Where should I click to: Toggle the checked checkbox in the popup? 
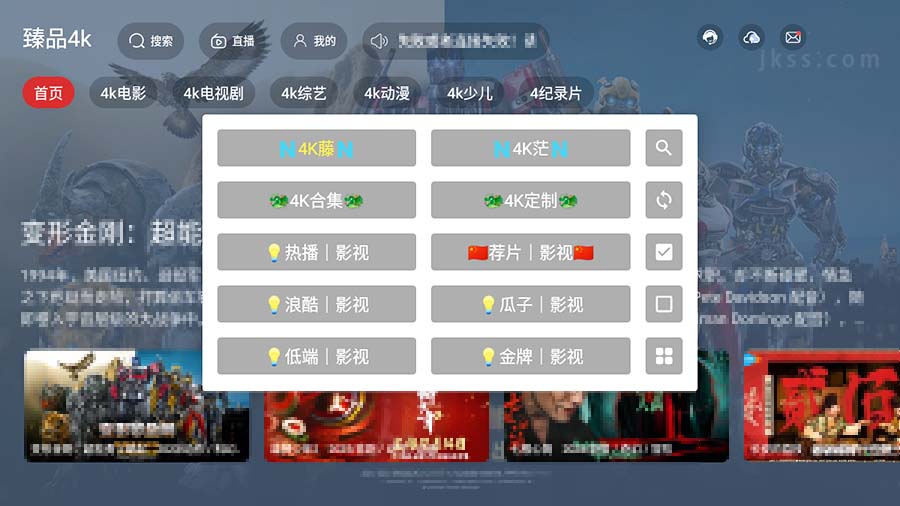click(x=664, y=252)
